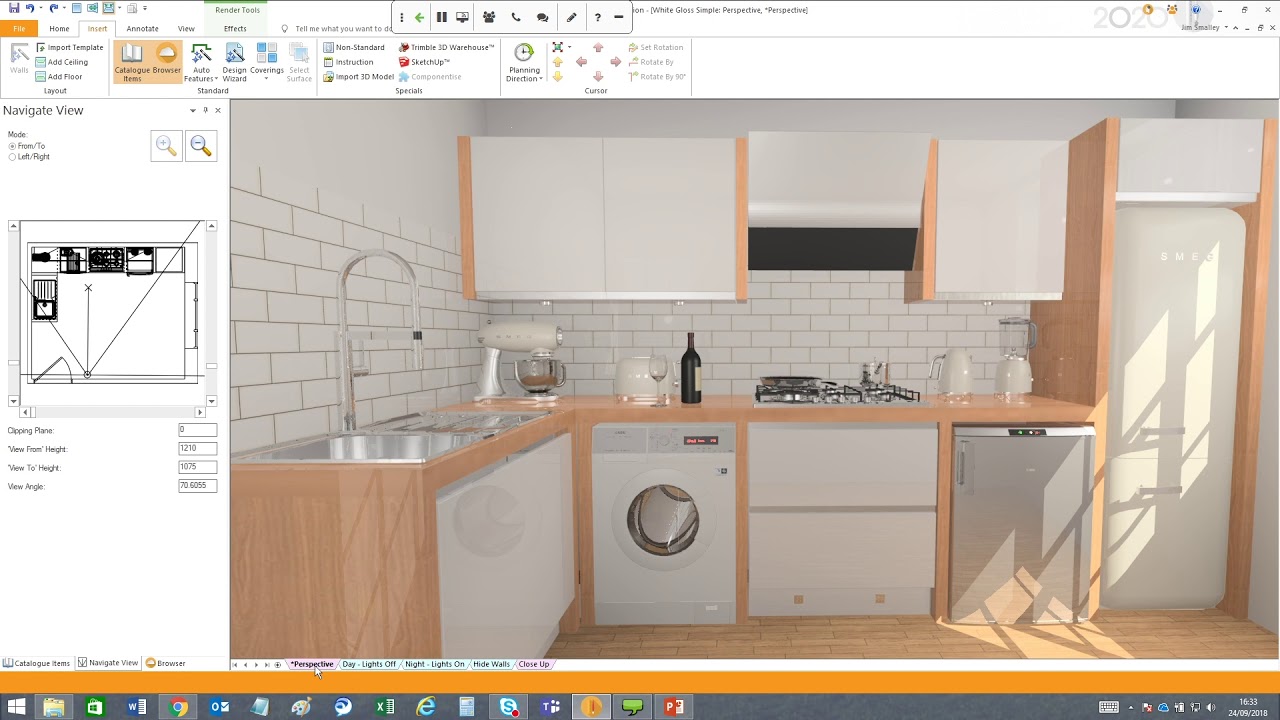This screenshot has height=720, width=1280.
Task: Click the green back arrow on meeting toolbar
Action: [419, 17]
